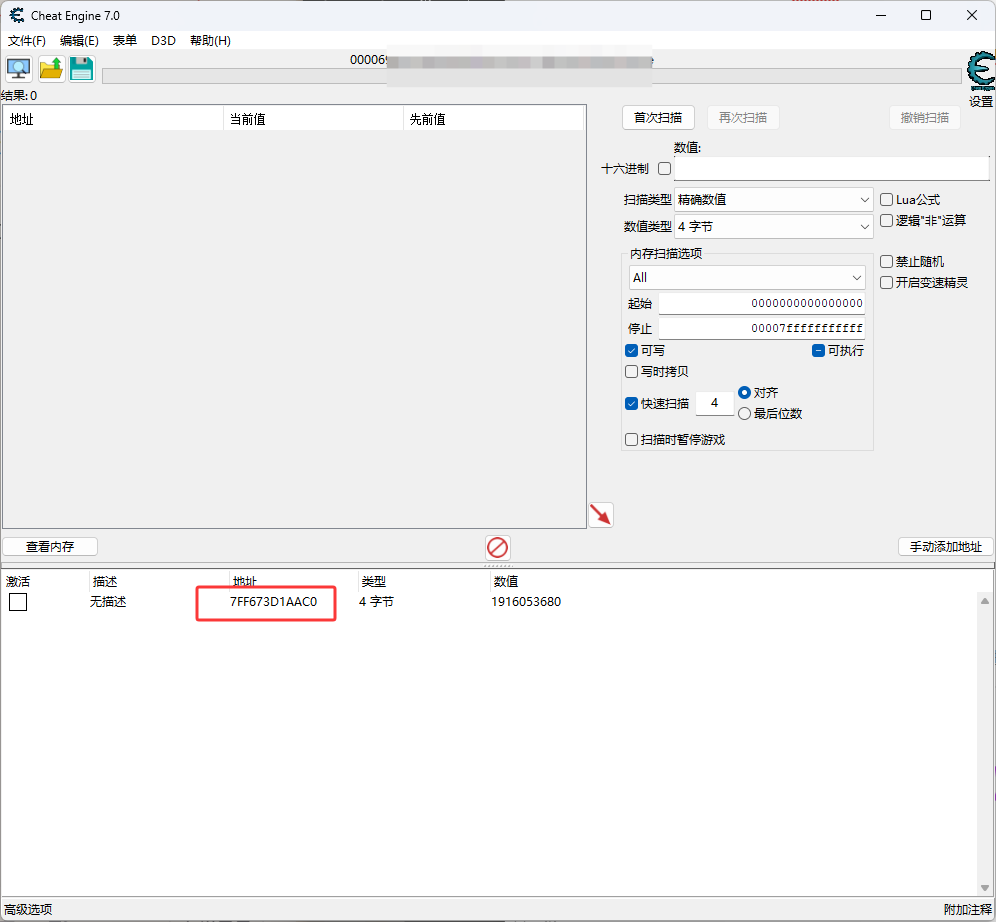Click the address list scroll up arrow
996x922 pixels.
click(x=985, y=601)
